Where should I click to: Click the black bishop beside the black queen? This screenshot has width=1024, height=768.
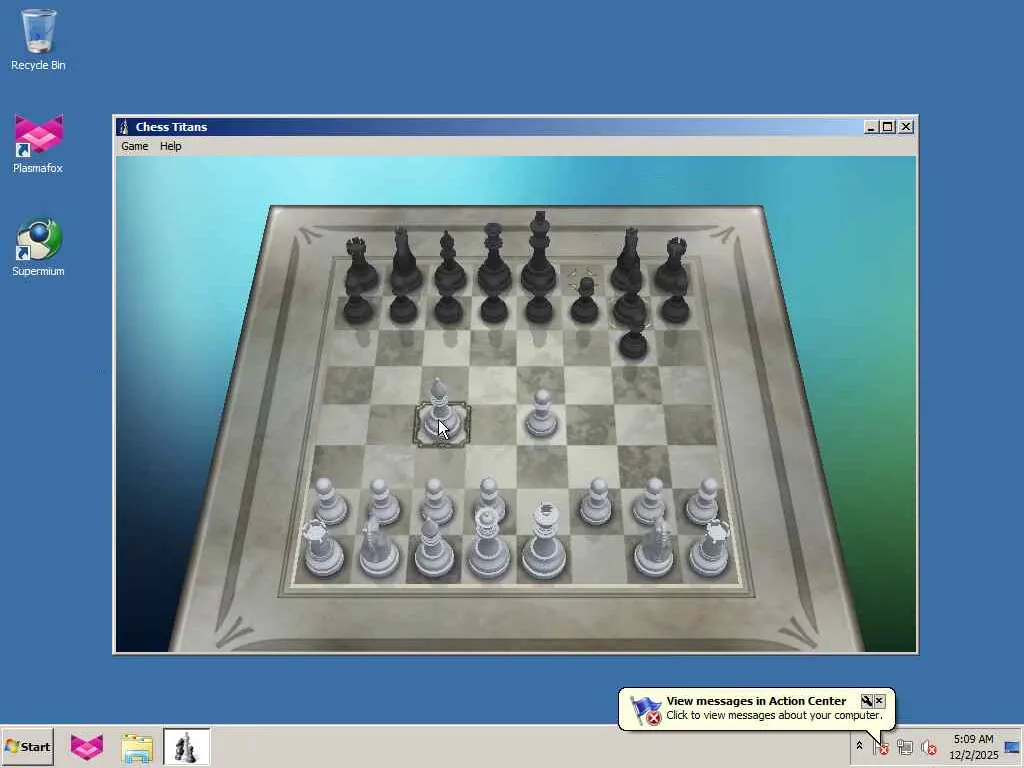(x=449, y=263)
